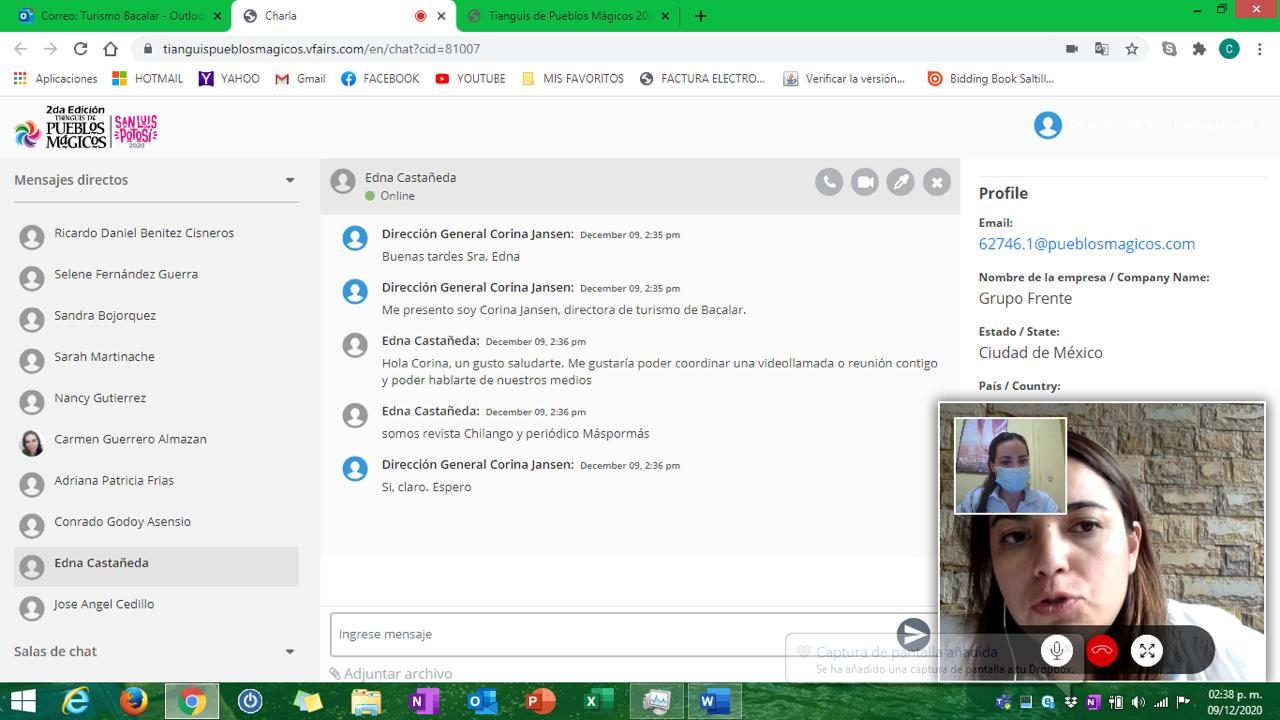Open the profile email address link
Viewport: 1280px width, 720px height.
(x=1086, y=244)
